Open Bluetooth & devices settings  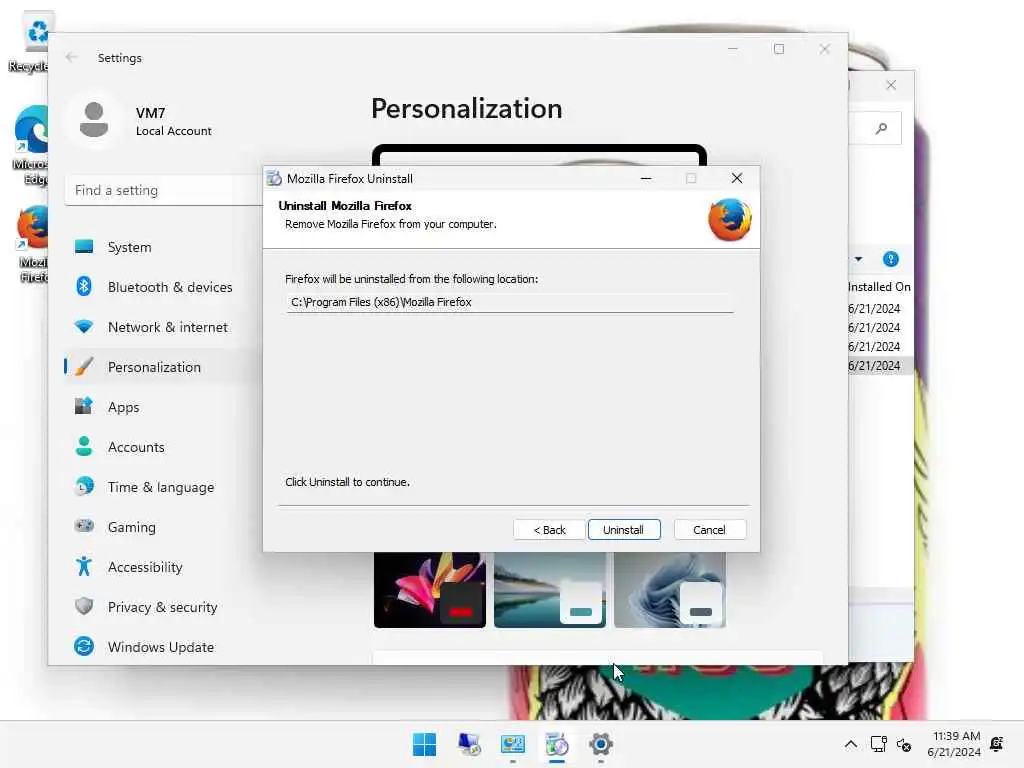(x=163, y=287)
